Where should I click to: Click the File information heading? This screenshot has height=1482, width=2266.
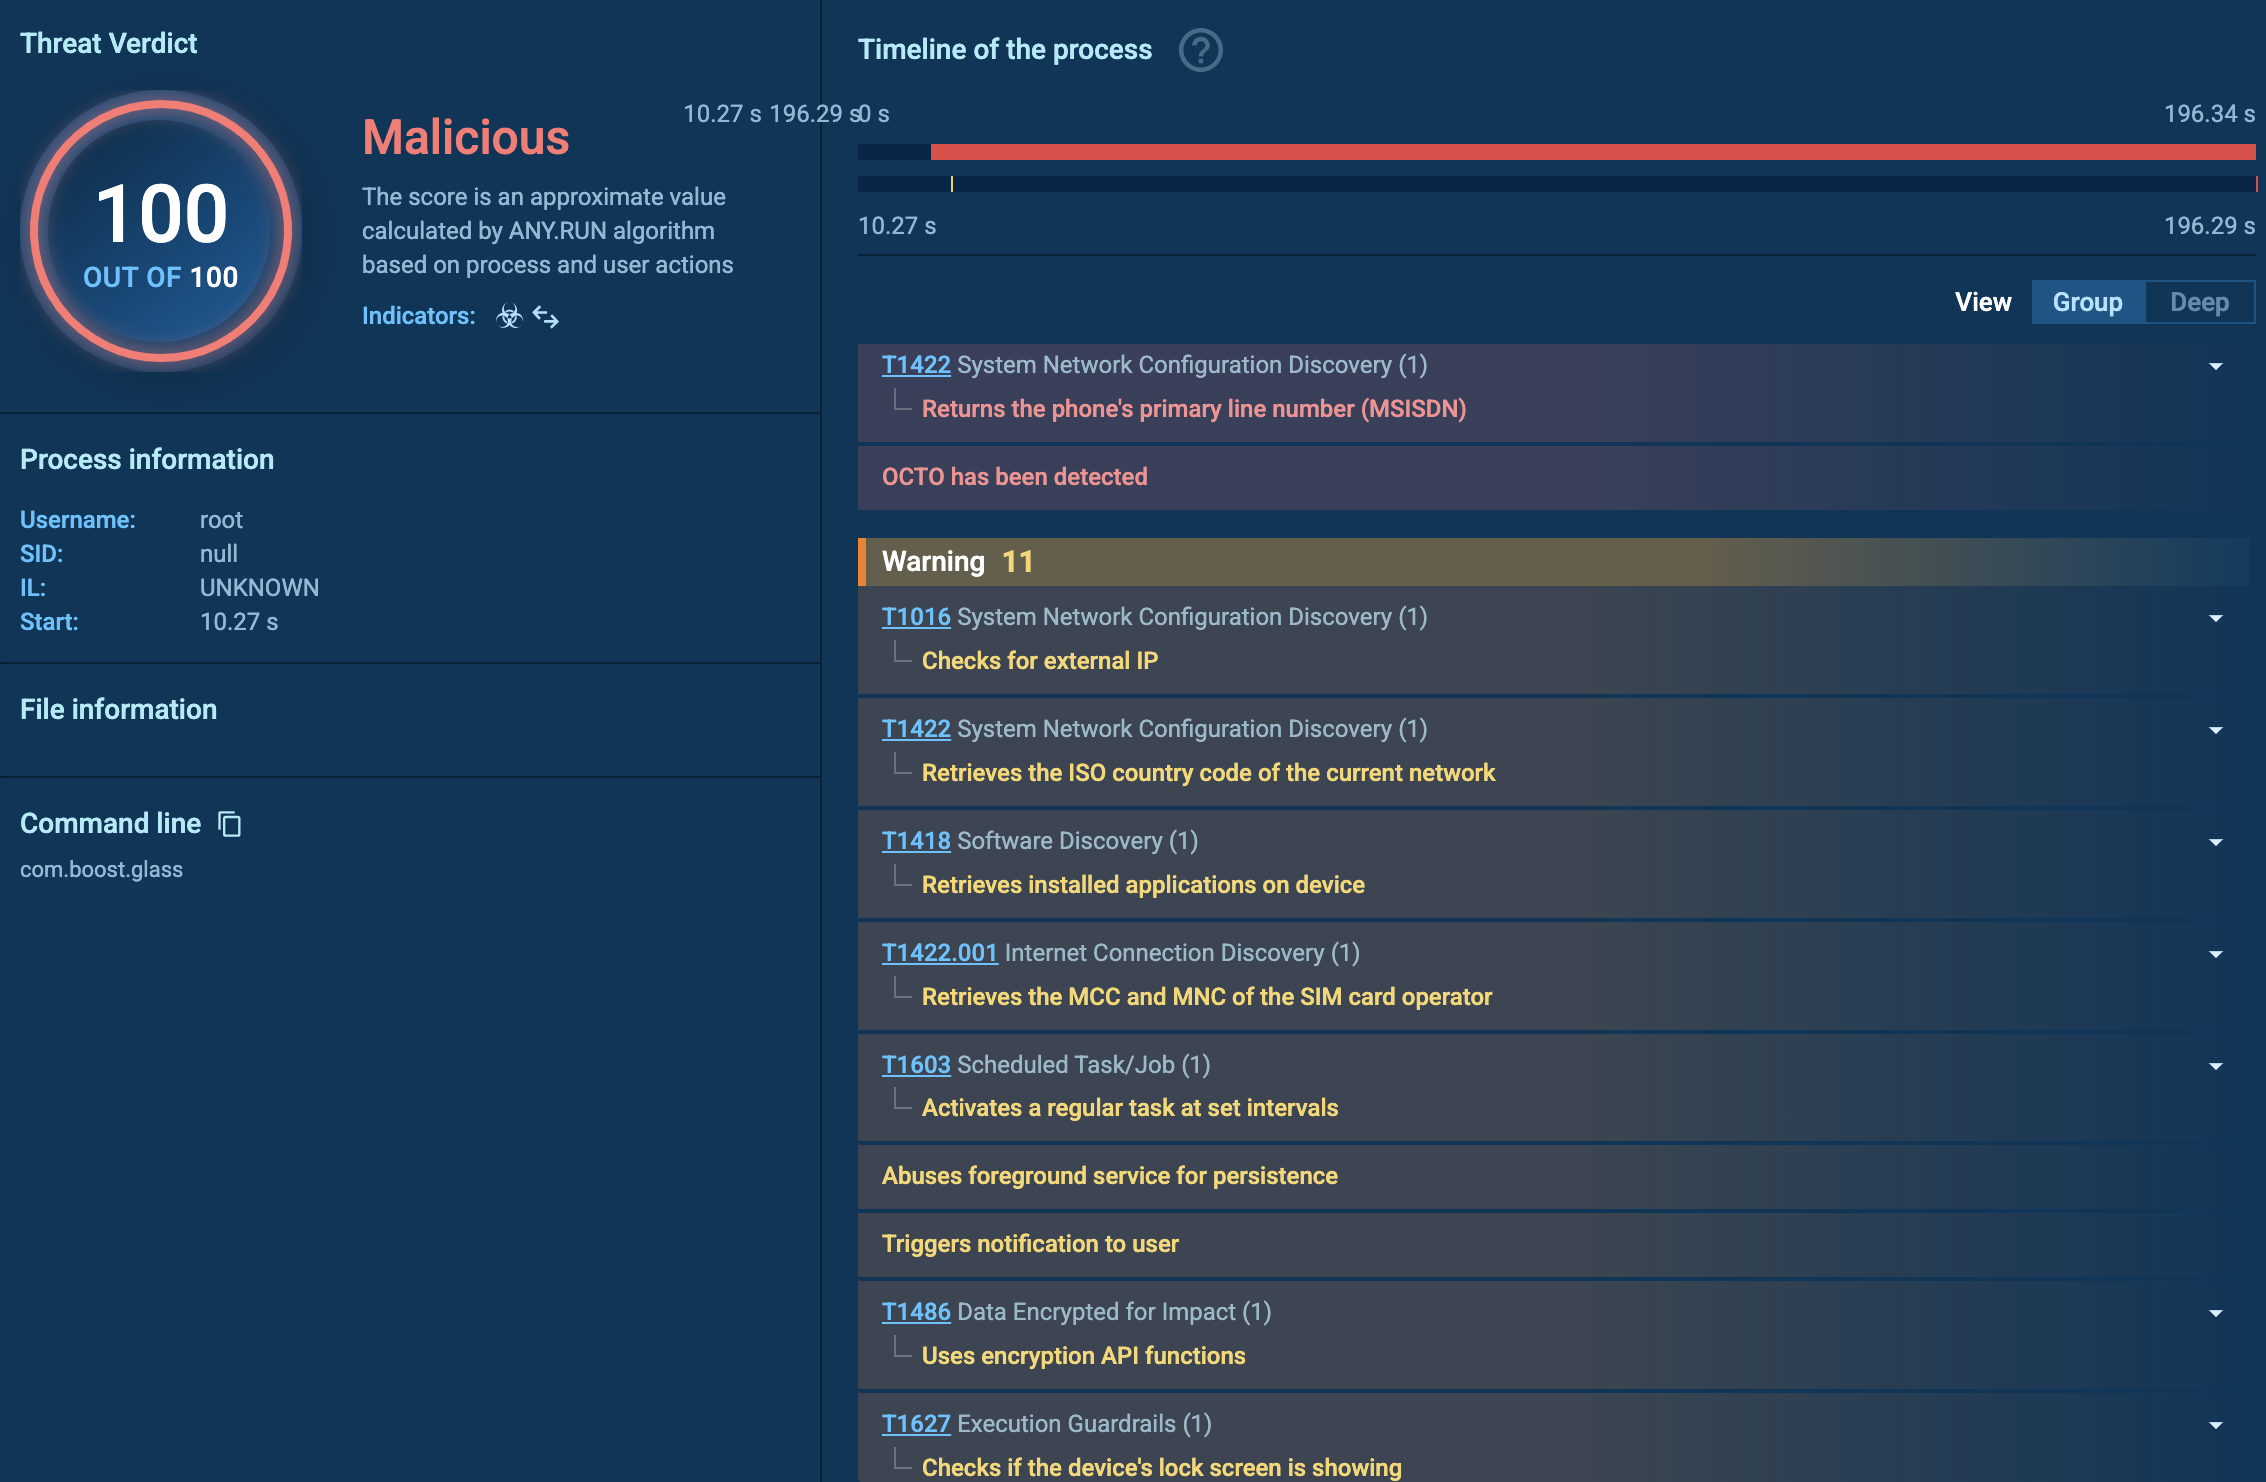[x=119, y=710]
